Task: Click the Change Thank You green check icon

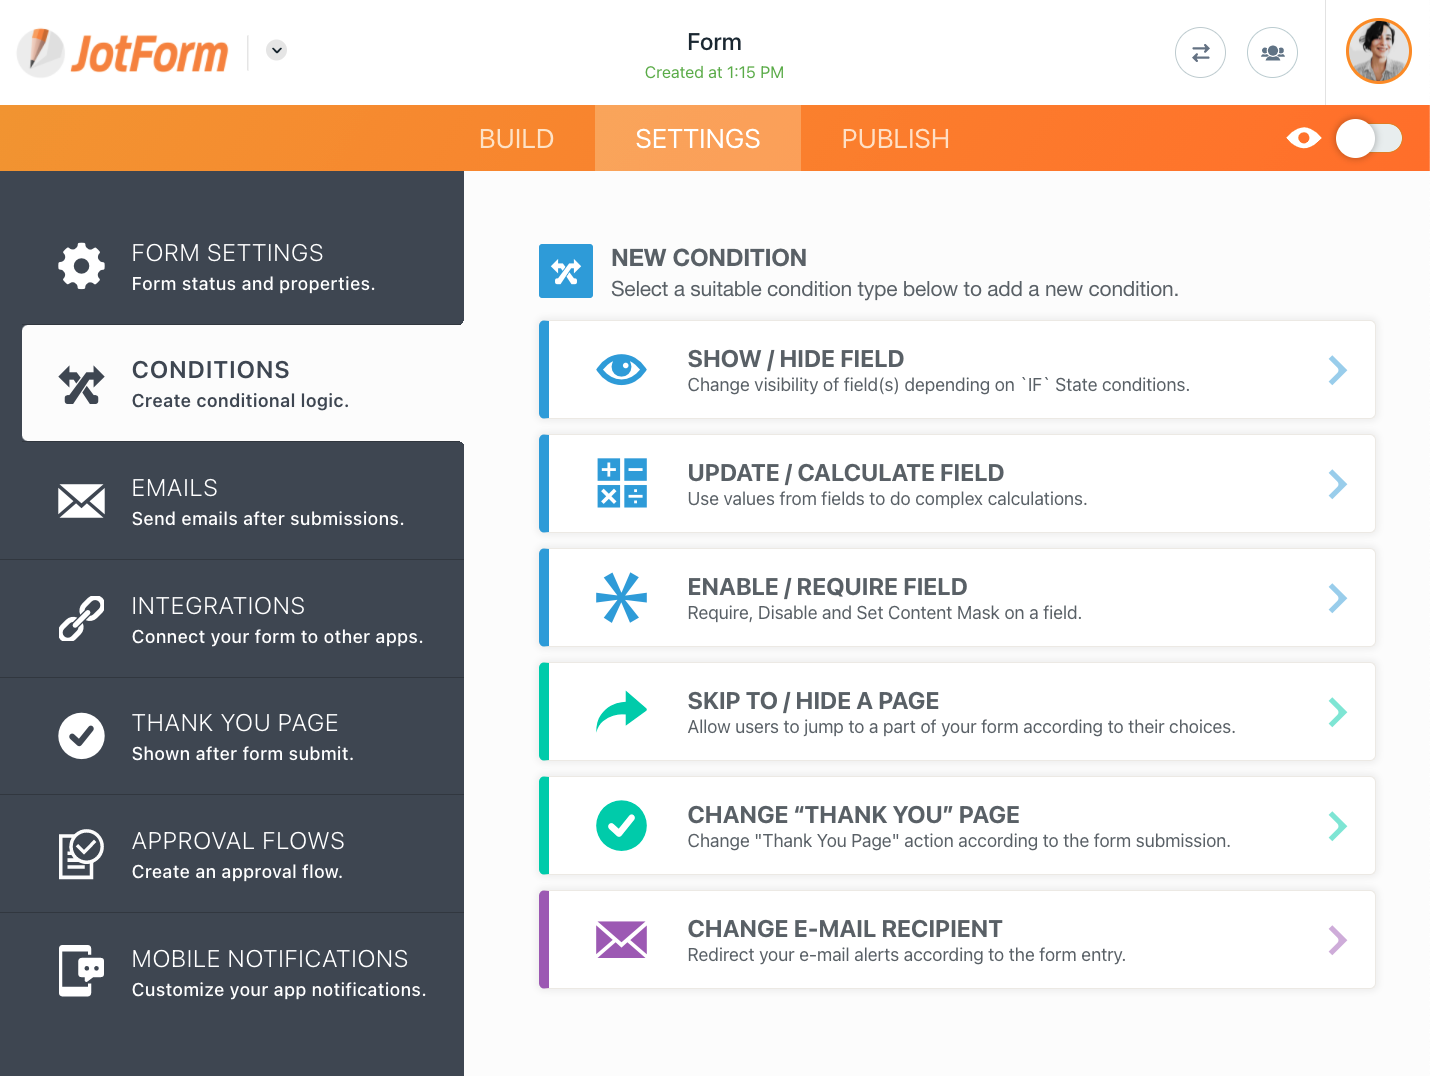Action: [621, 826]
